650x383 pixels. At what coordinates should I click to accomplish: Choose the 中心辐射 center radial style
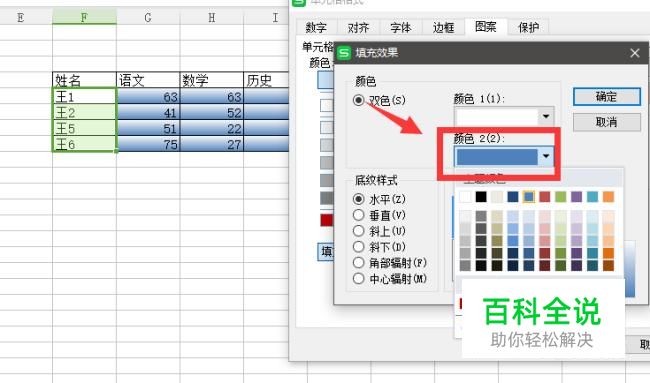click(359, 279)
